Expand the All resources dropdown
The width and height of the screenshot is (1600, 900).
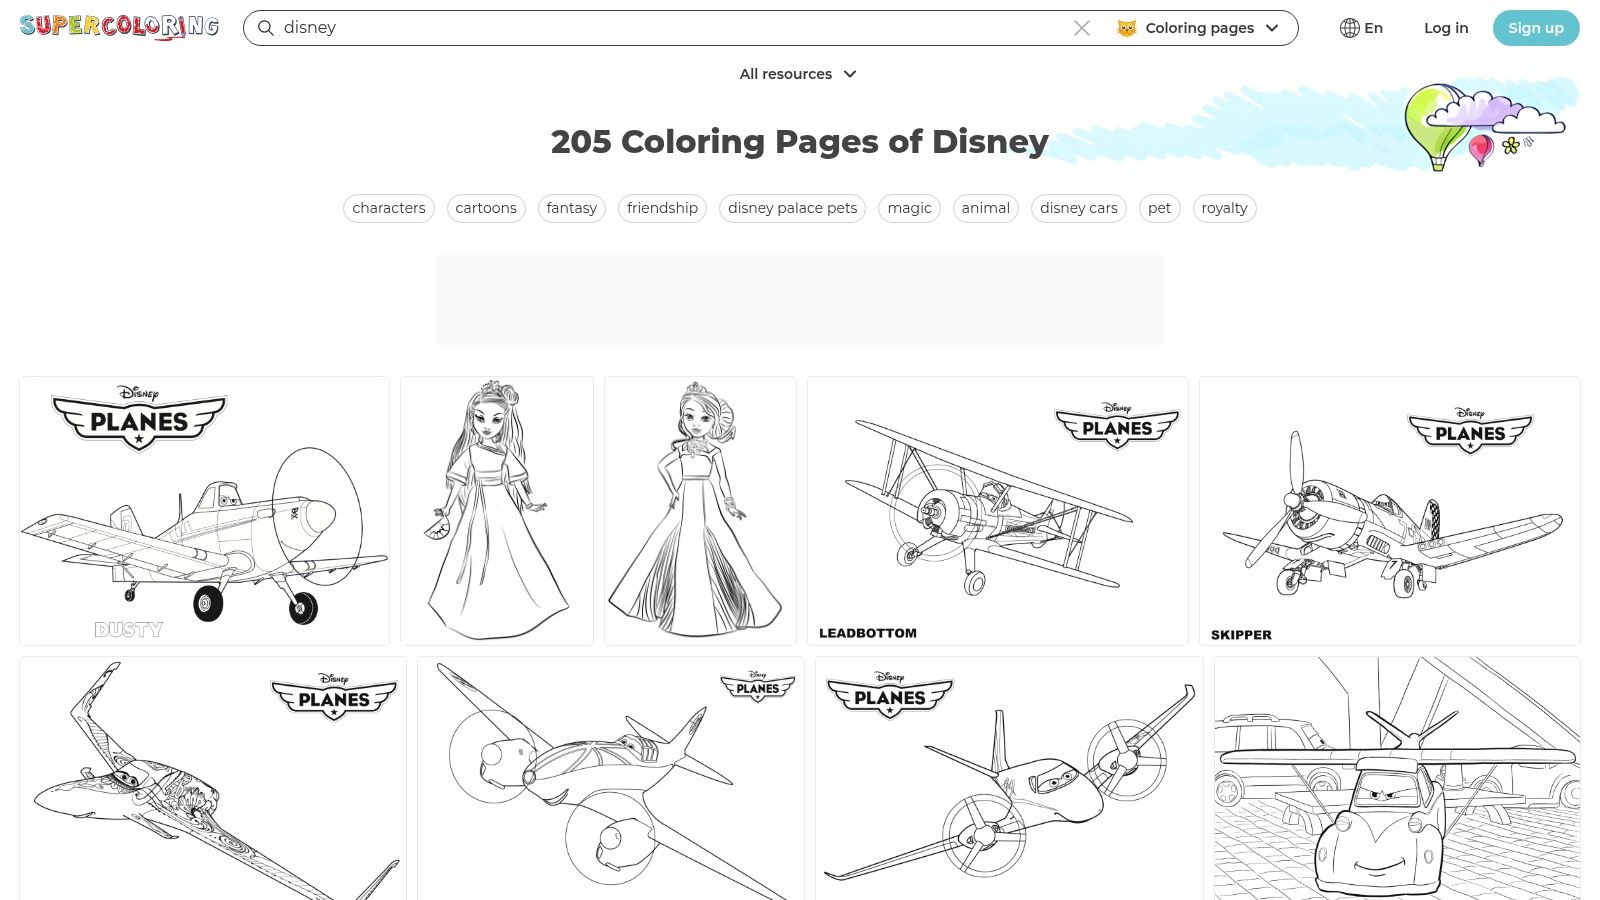tap(798, 74)
